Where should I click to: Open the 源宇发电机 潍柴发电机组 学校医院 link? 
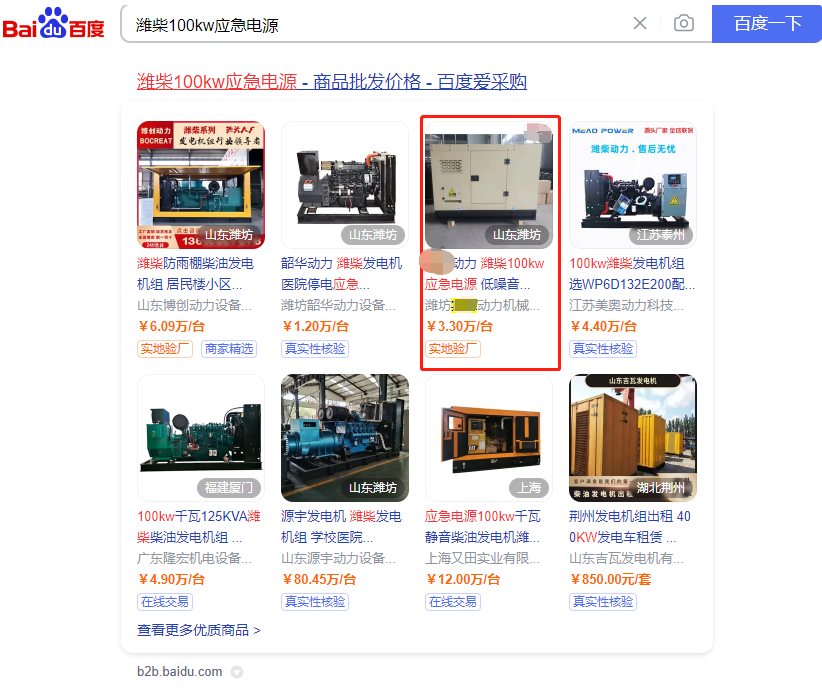point(341,526)
